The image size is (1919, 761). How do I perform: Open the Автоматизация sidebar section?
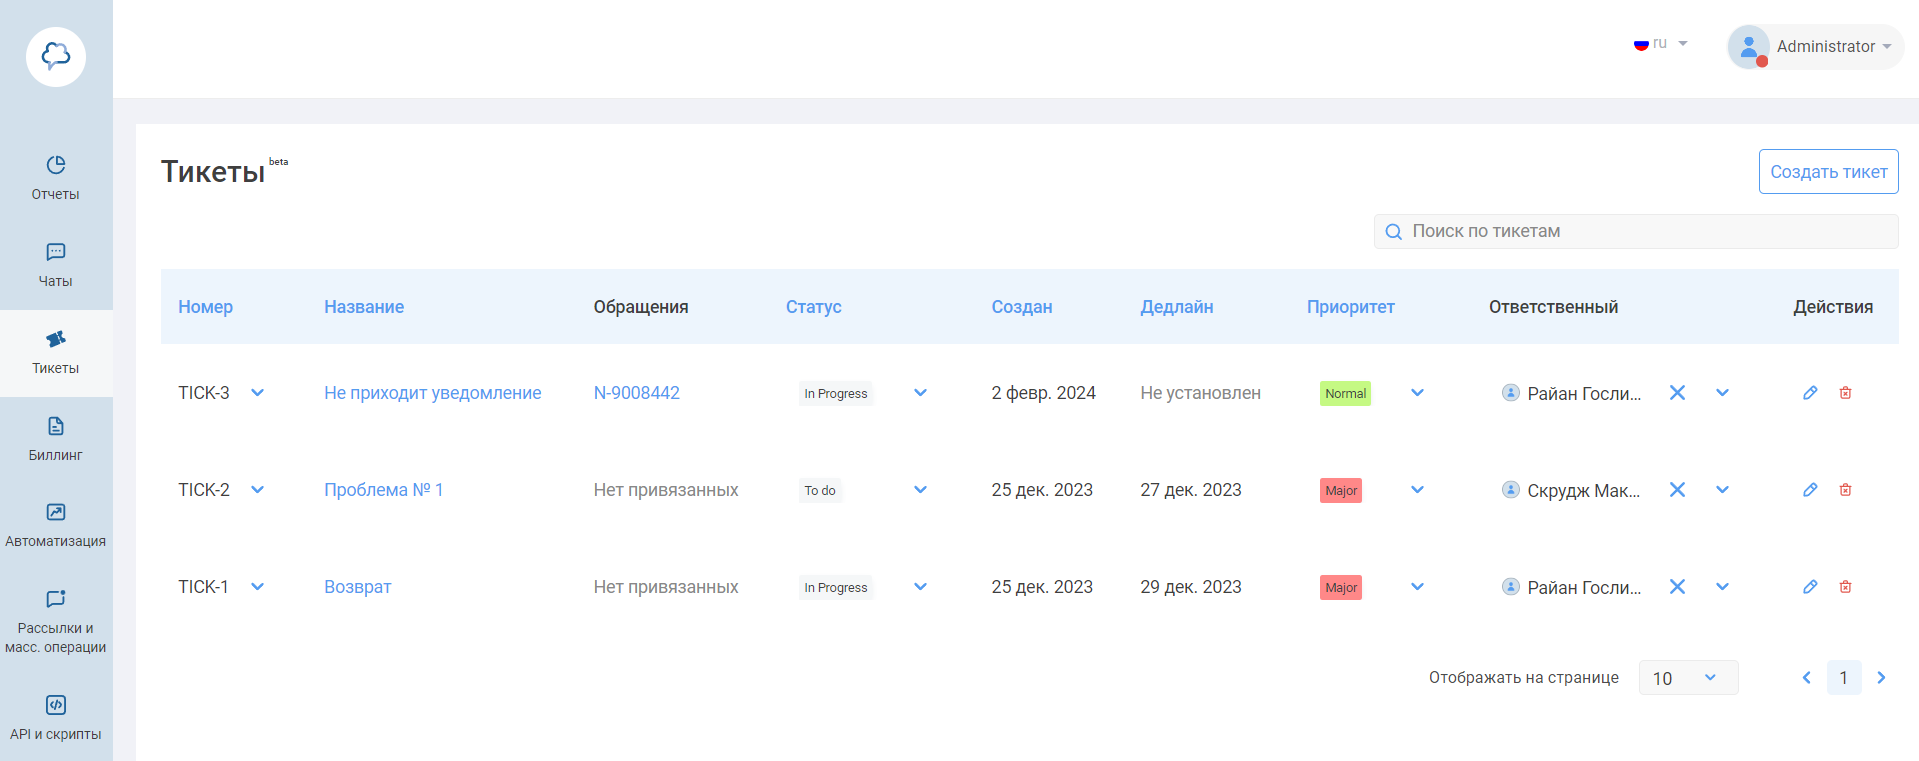click(56, 525)
